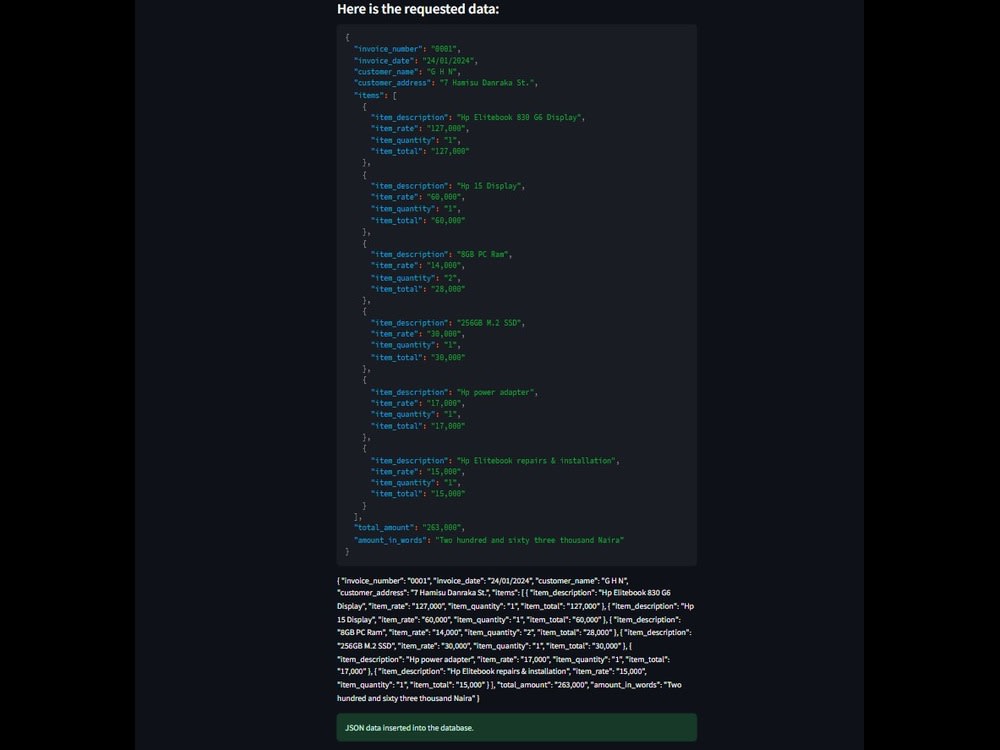Select the "item_description": "8GB PC Ram" code line
This screenshot has height=750, width=1000.
(441, 254)
